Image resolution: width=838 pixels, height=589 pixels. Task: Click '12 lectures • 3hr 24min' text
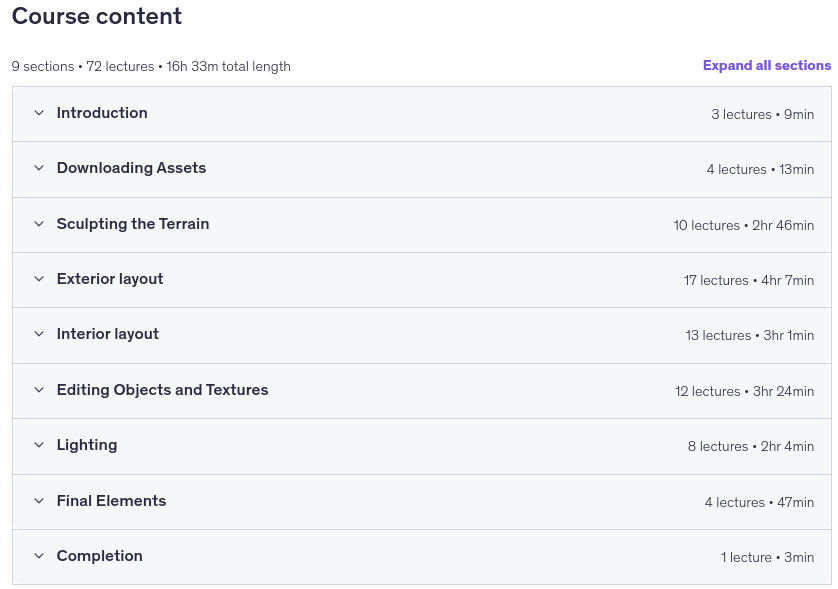click(744, 392)
